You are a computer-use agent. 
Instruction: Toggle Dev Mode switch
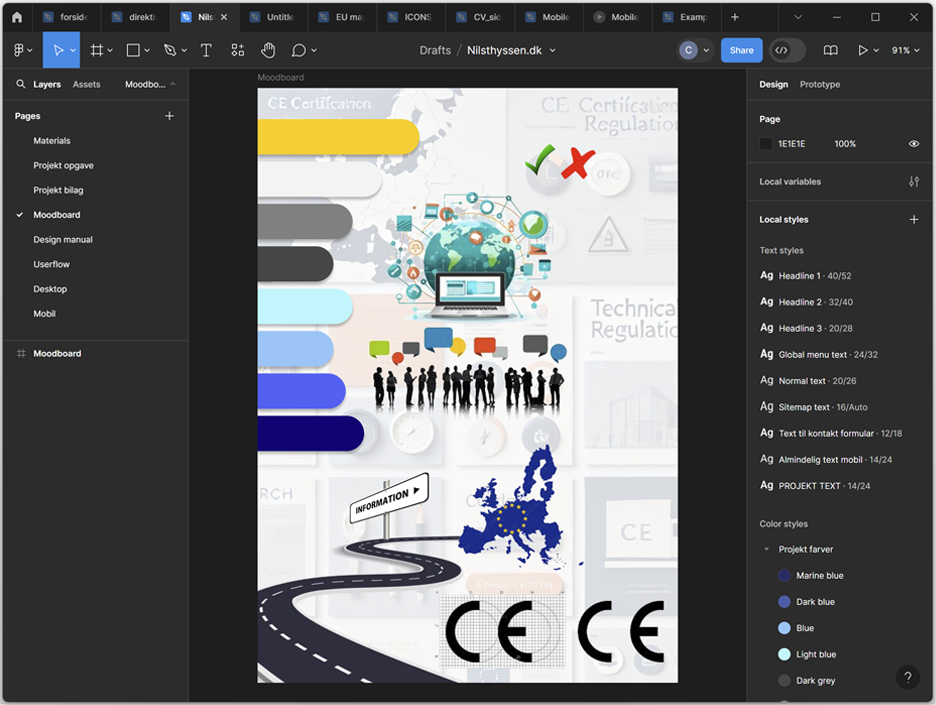click(787, 50)
